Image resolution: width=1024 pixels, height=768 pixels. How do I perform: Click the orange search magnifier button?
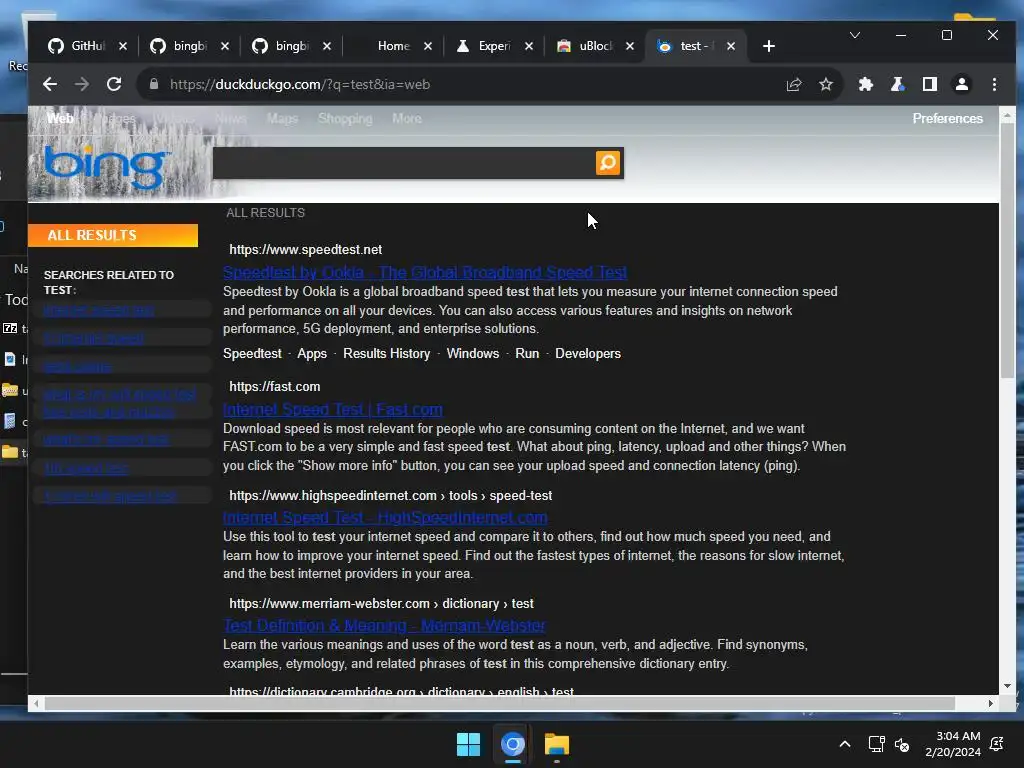pos(607,163)
